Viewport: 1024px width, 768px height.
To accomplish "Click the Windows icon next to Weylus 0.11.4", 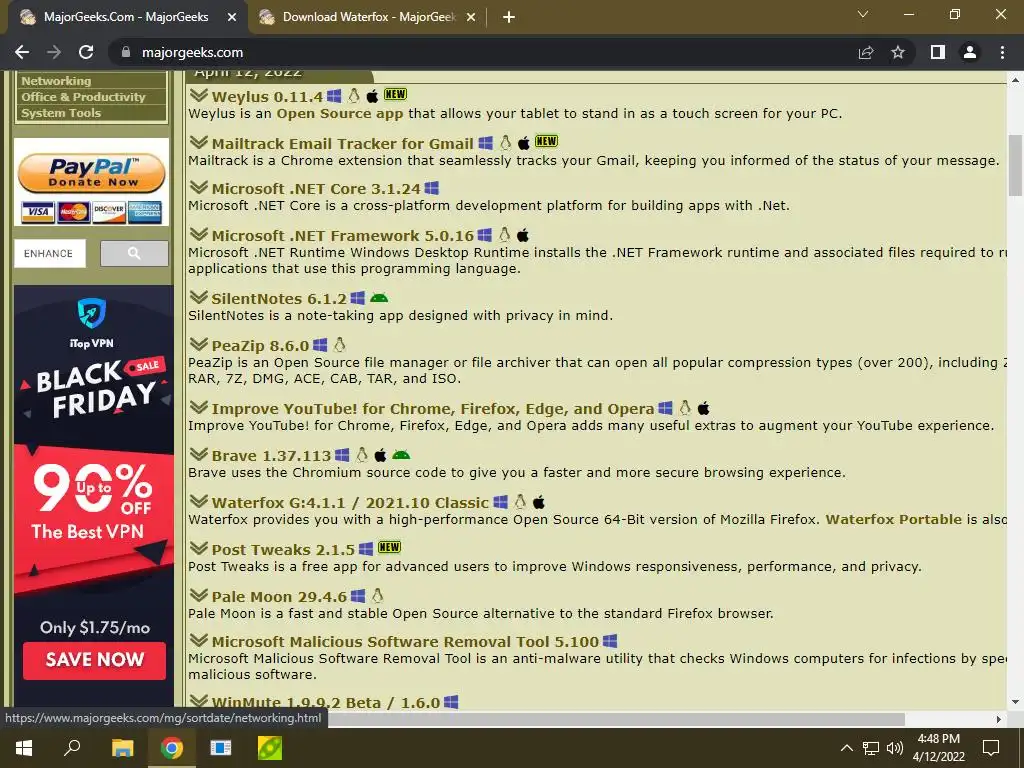I will (334, 96).
